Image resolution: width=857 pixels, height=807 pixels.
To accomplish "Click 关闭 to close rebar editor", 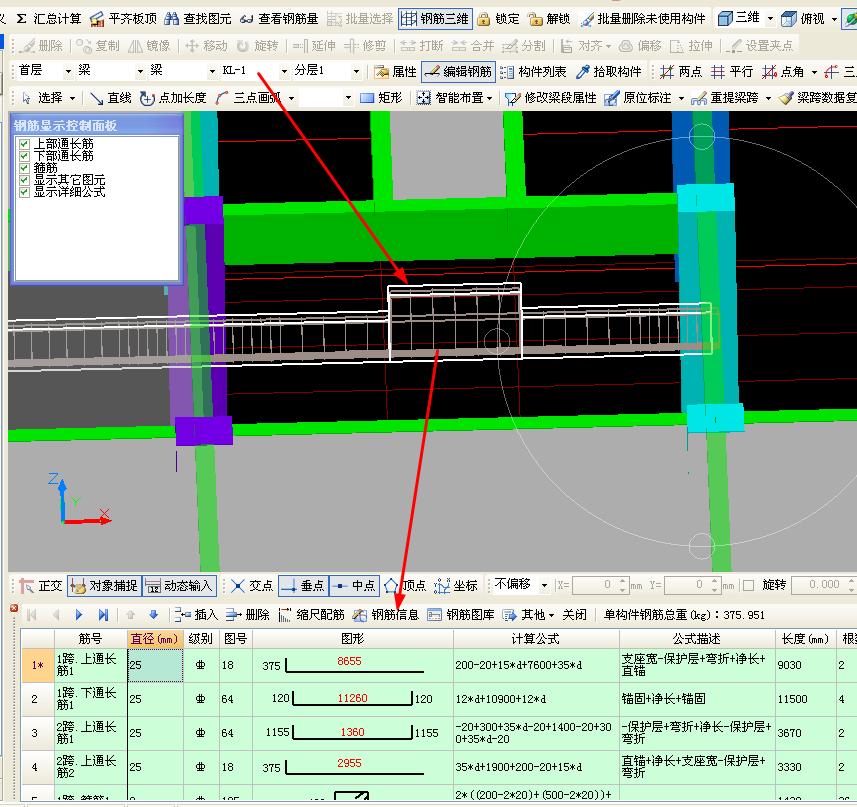I will pyautogui.click(x=574, y=615).
